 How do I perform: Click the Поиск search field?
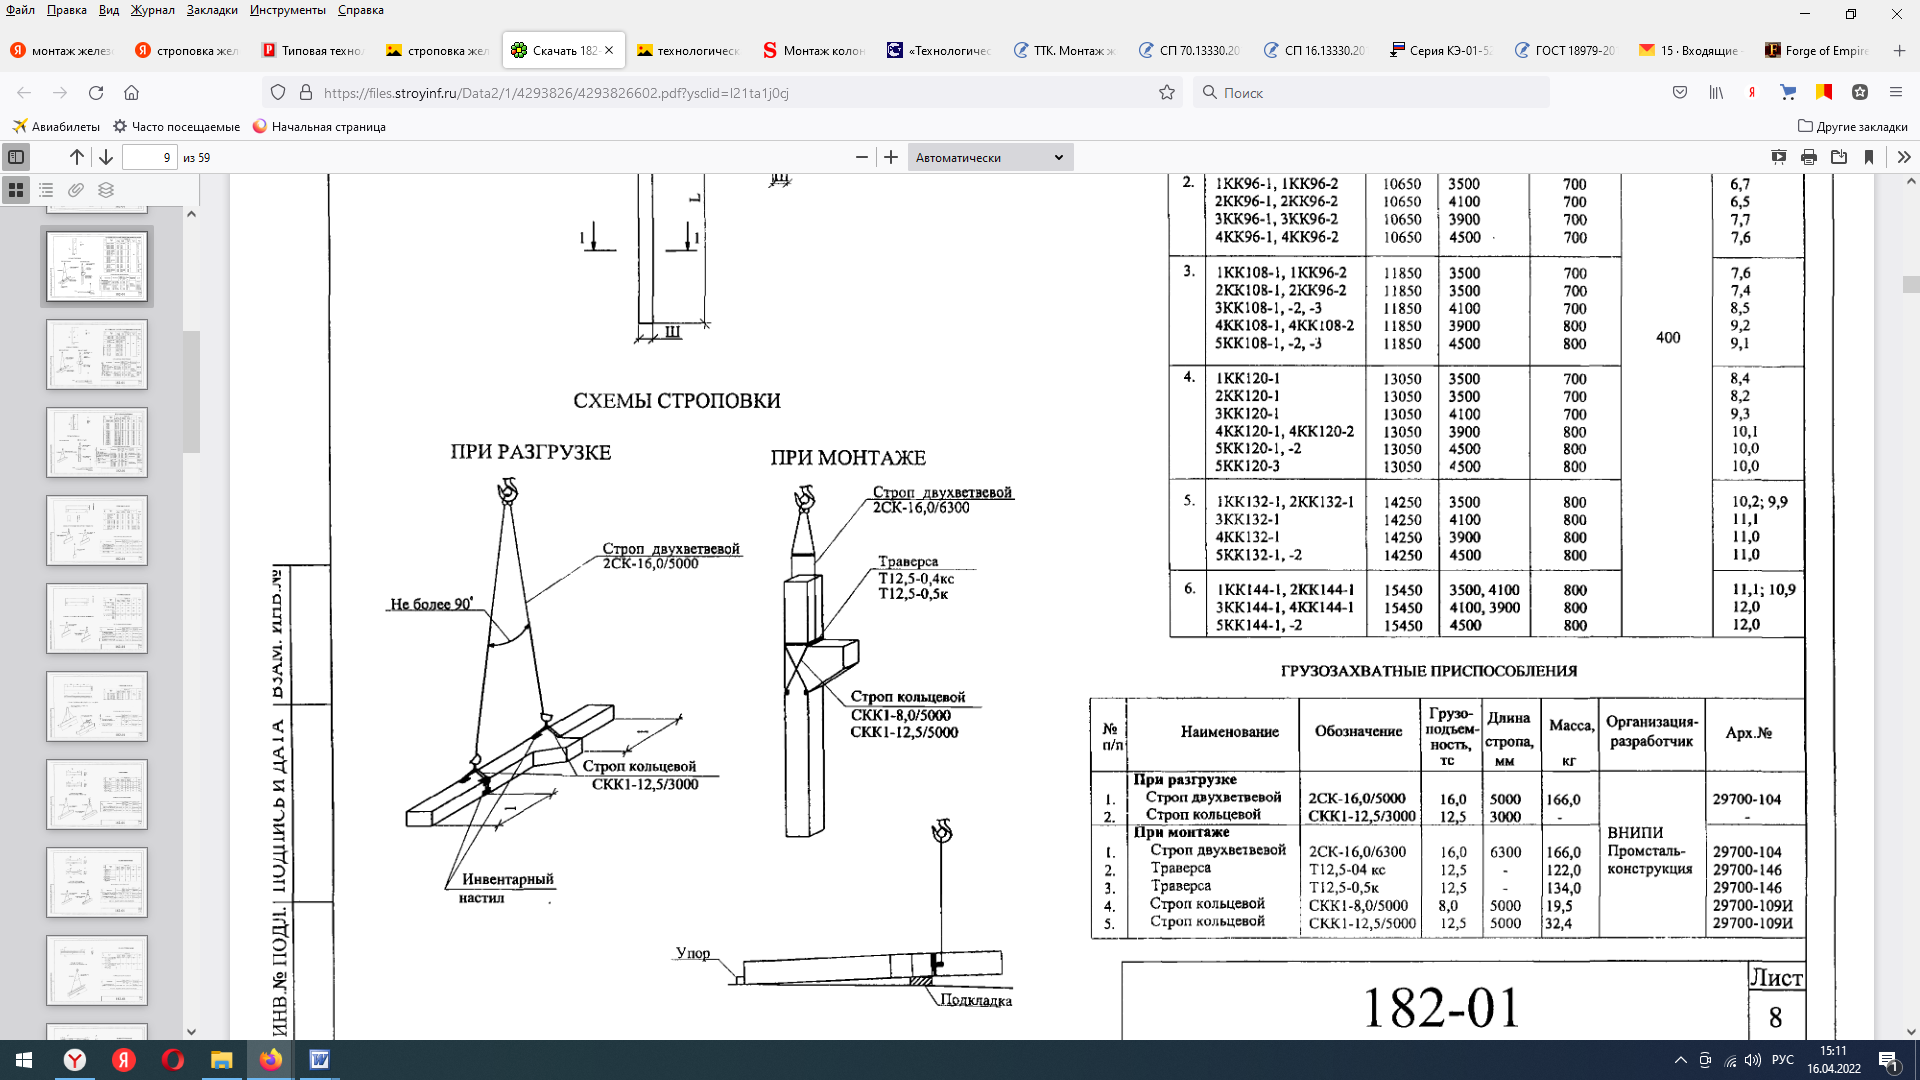(1370, 92)
